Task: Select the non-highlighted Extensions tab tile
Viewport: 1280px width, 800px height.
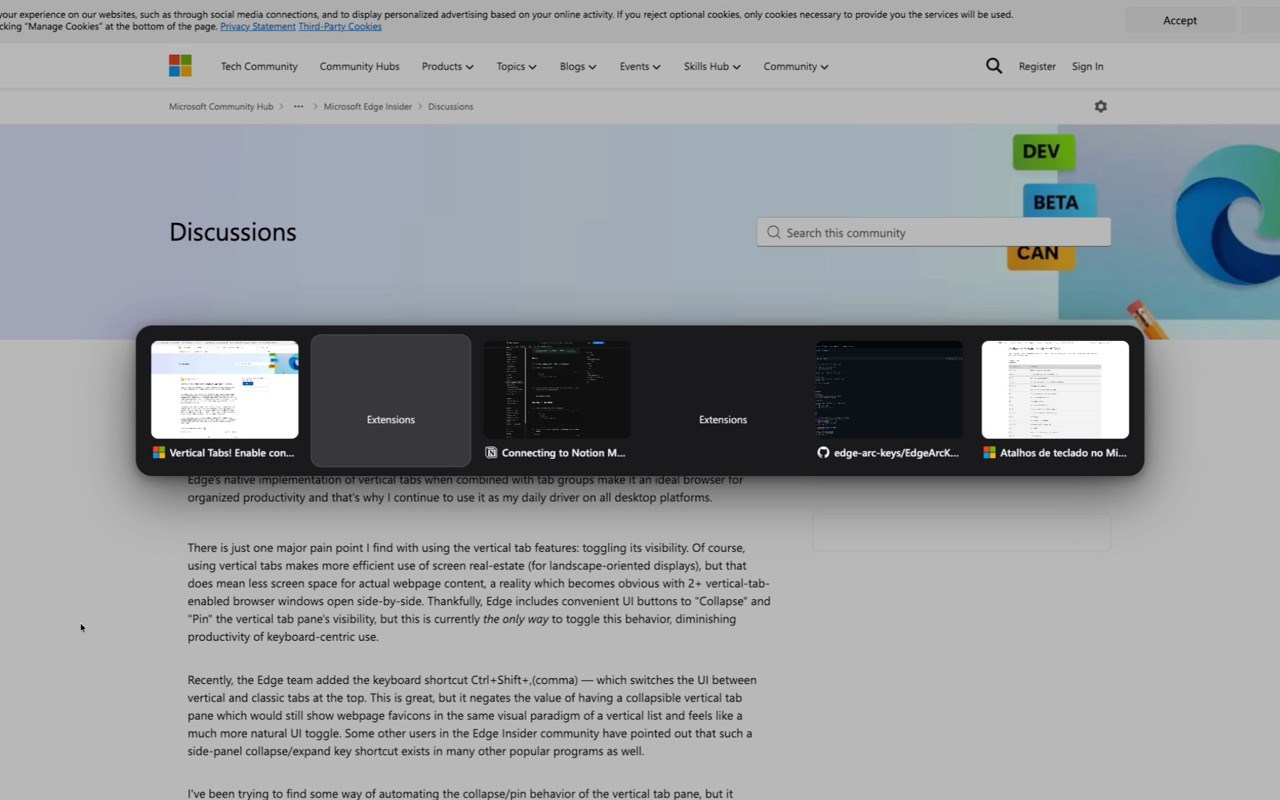Action: pos(723,400)
